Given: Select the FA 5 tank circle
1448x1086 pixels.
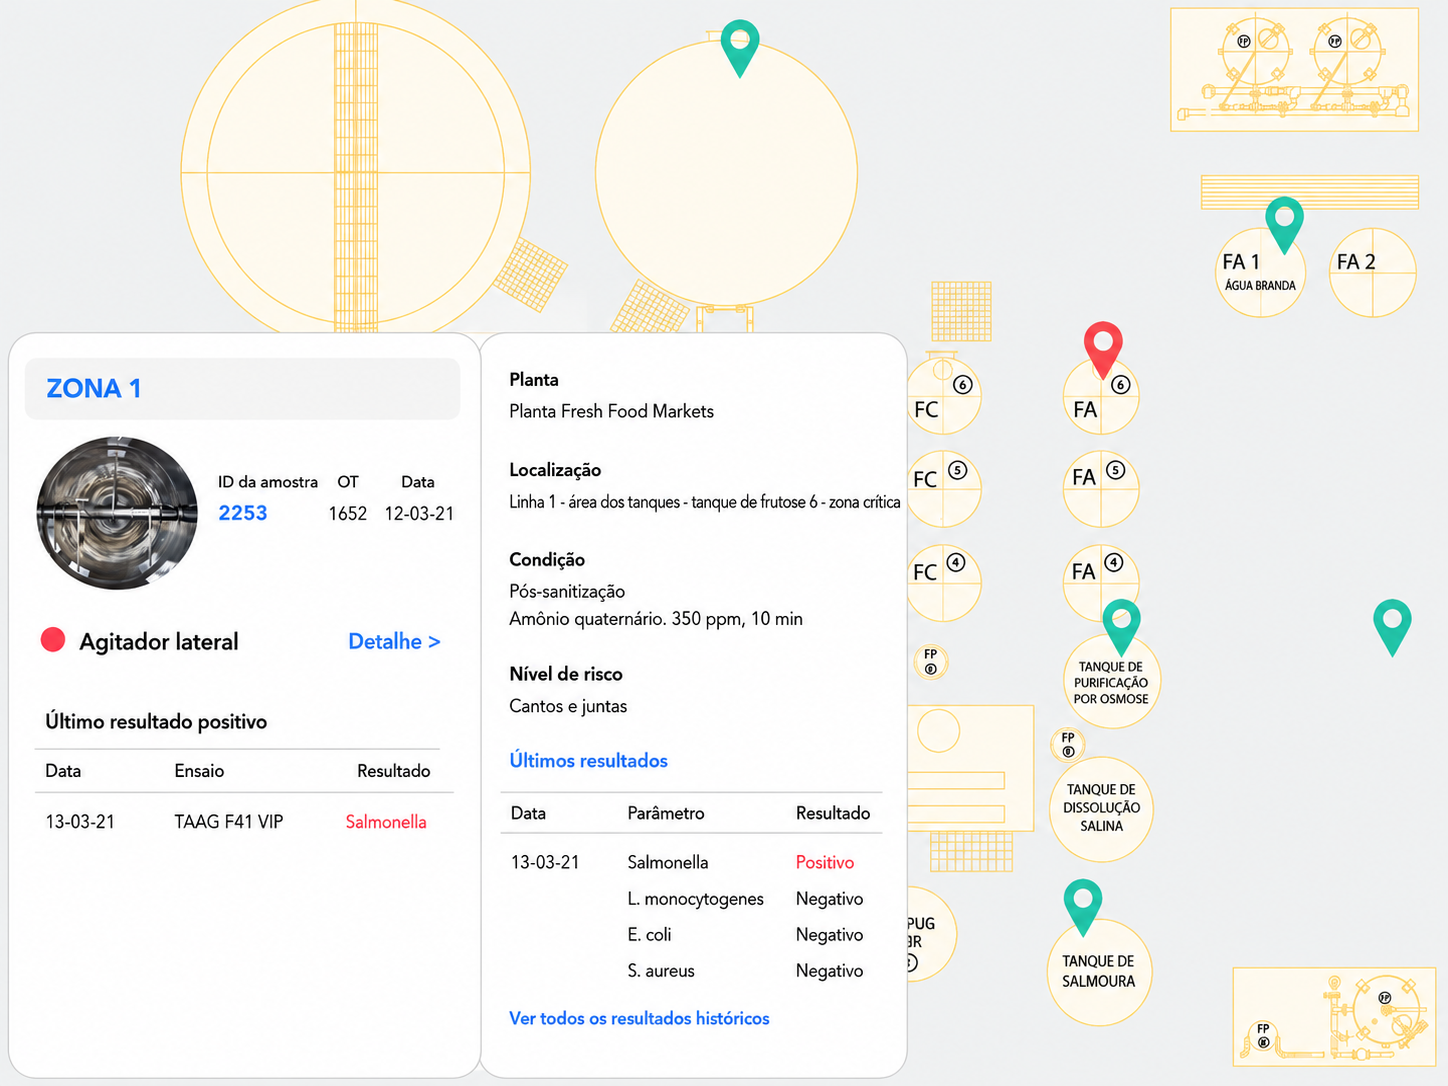Looking at the screenshot, I should point(1101,489).
